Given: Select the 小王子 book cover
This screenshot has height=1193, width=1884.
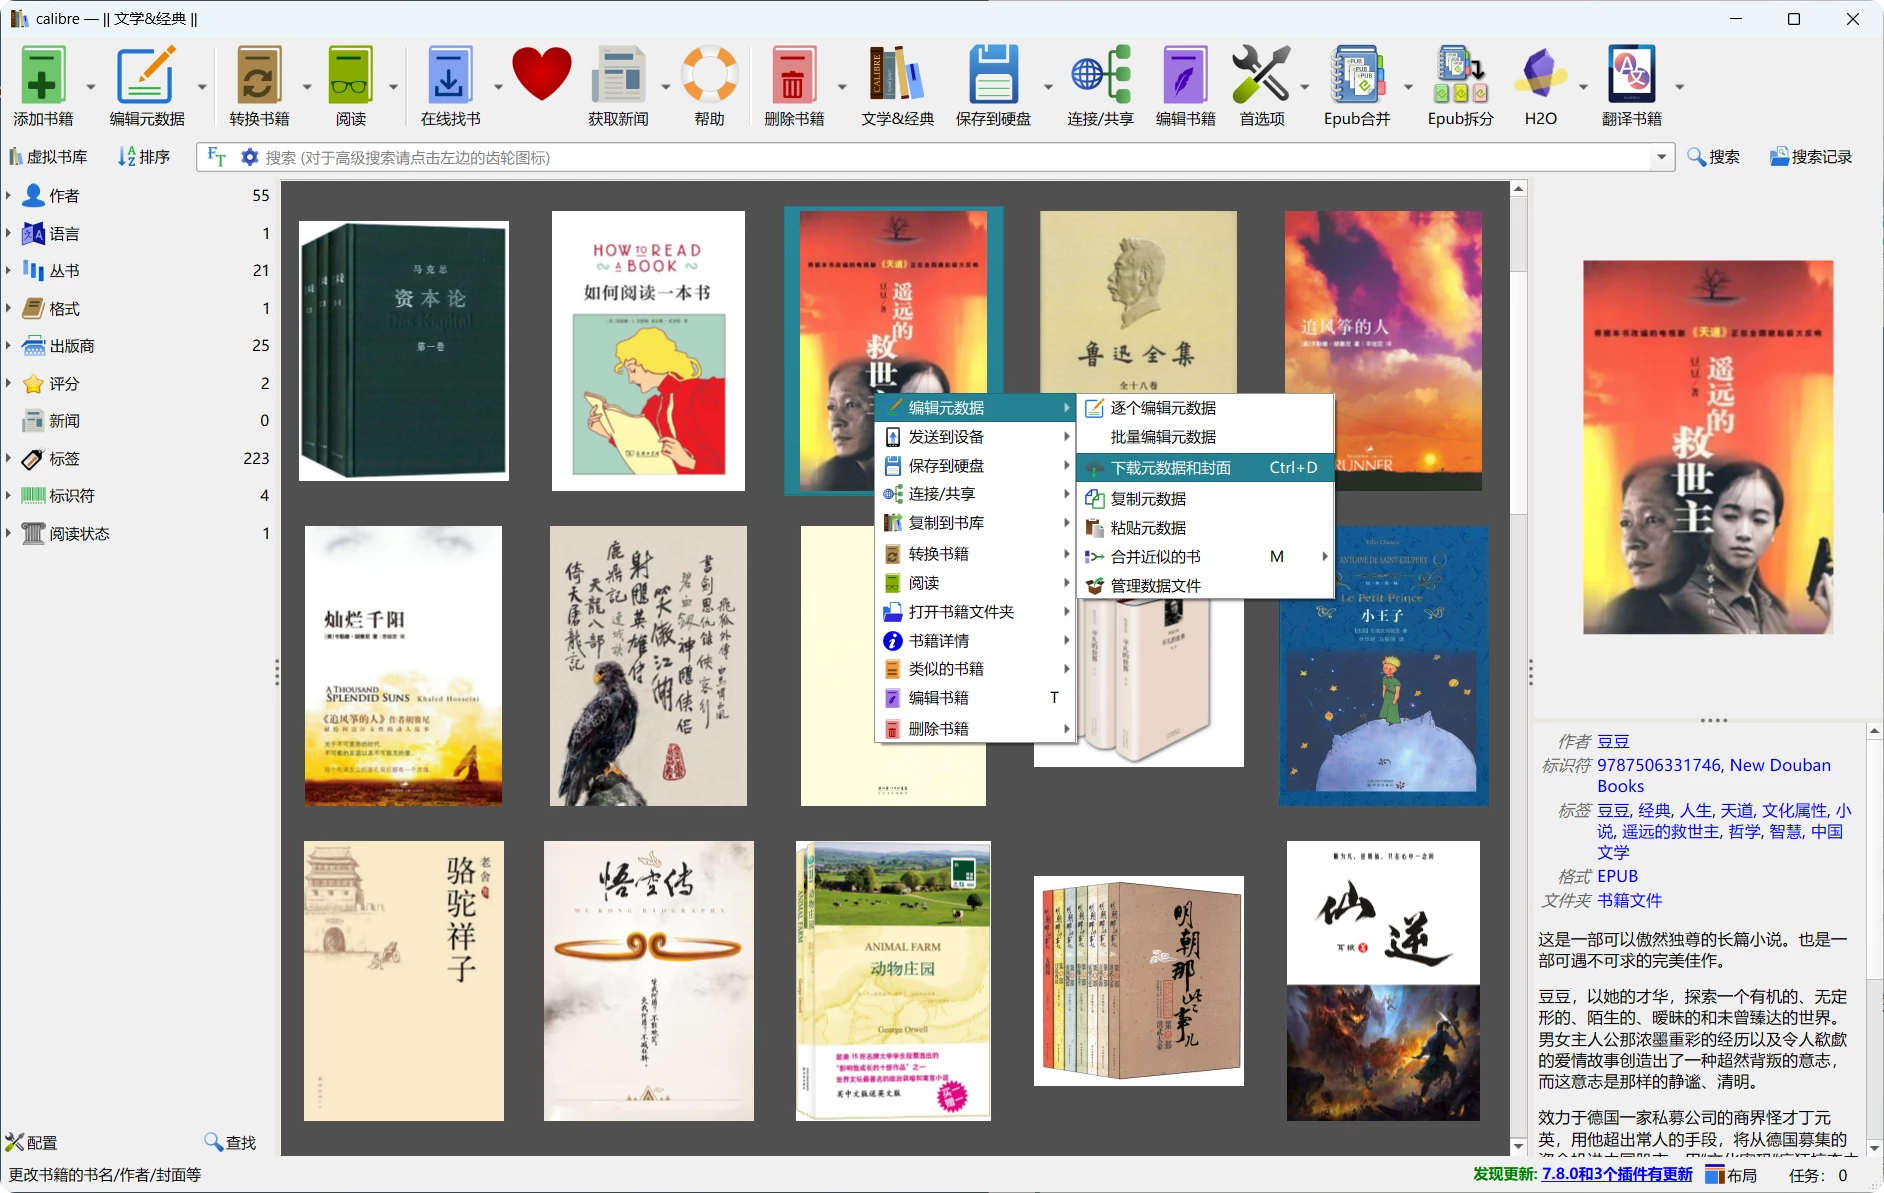Looking at the screenshot, I should pos(1383,666).
